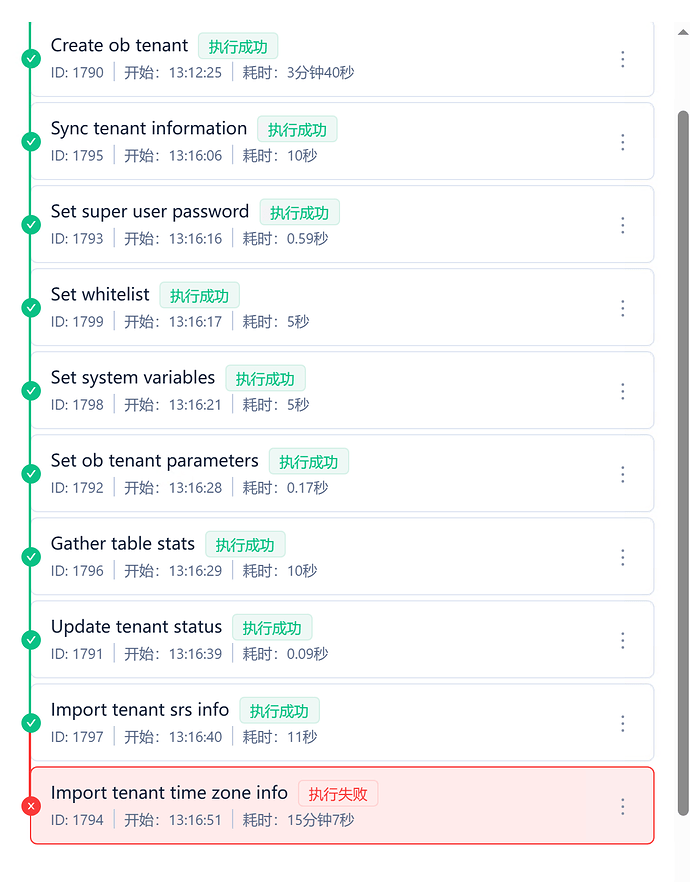Click the red failed status icon
690x882 pixels.
31,806
